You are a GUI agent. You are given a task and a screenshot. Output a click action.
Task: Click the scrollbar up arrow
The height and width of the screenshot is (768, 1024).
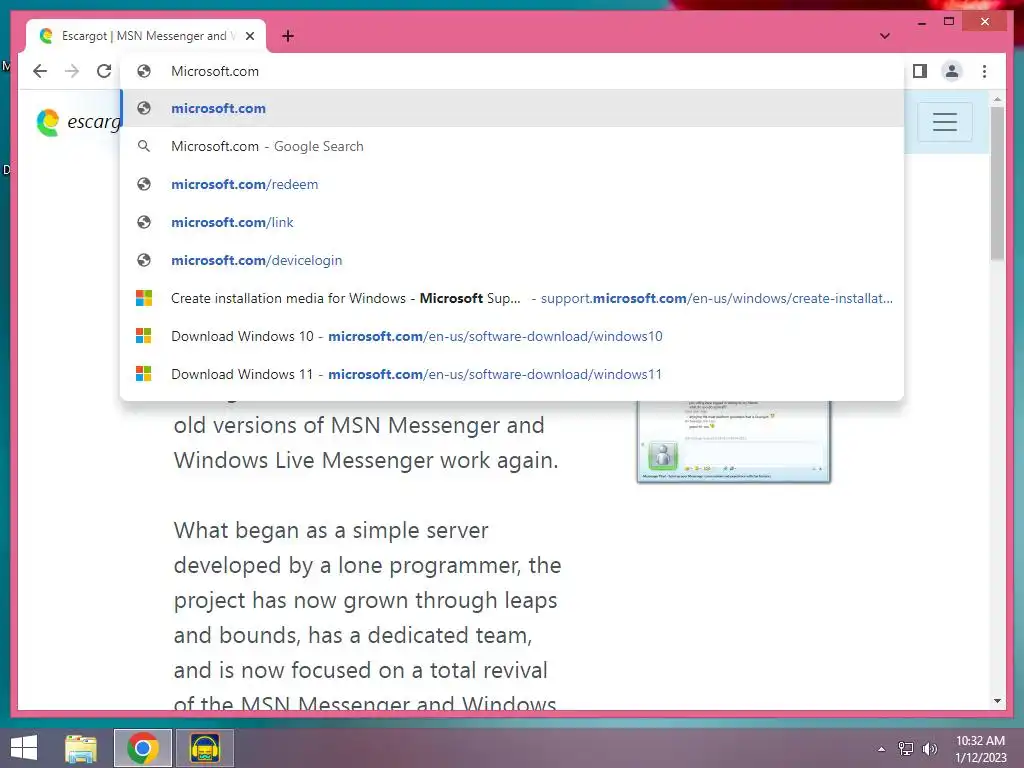tap(997, 99)
